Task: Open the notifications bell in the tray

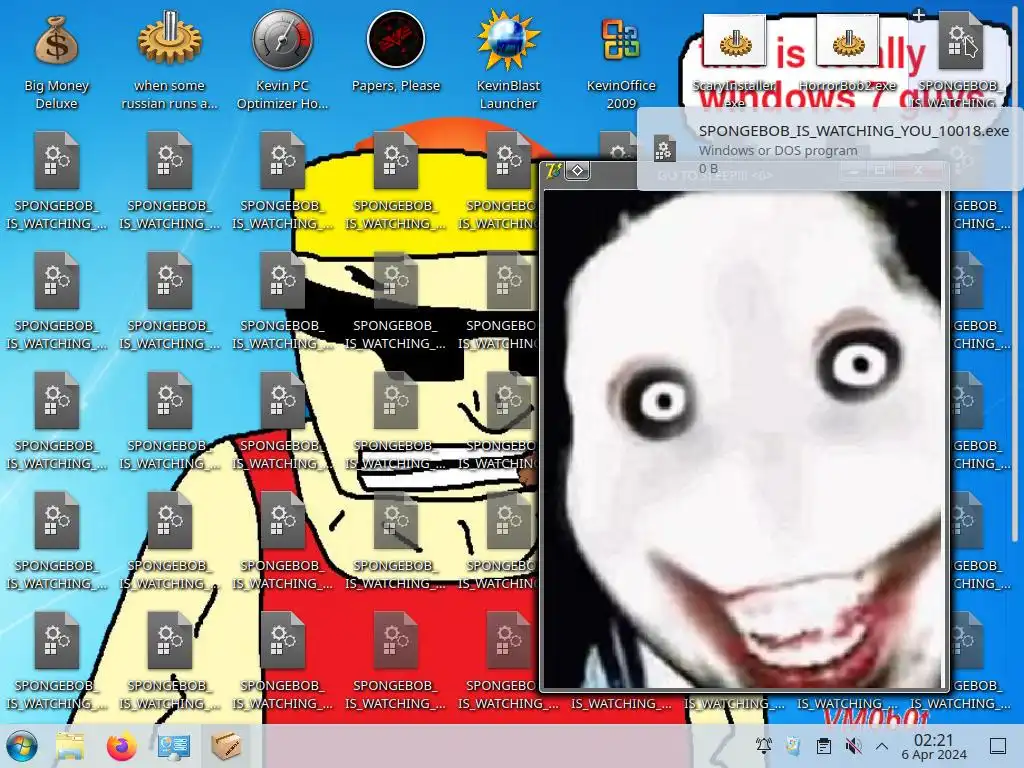Action: pos(763,745)
